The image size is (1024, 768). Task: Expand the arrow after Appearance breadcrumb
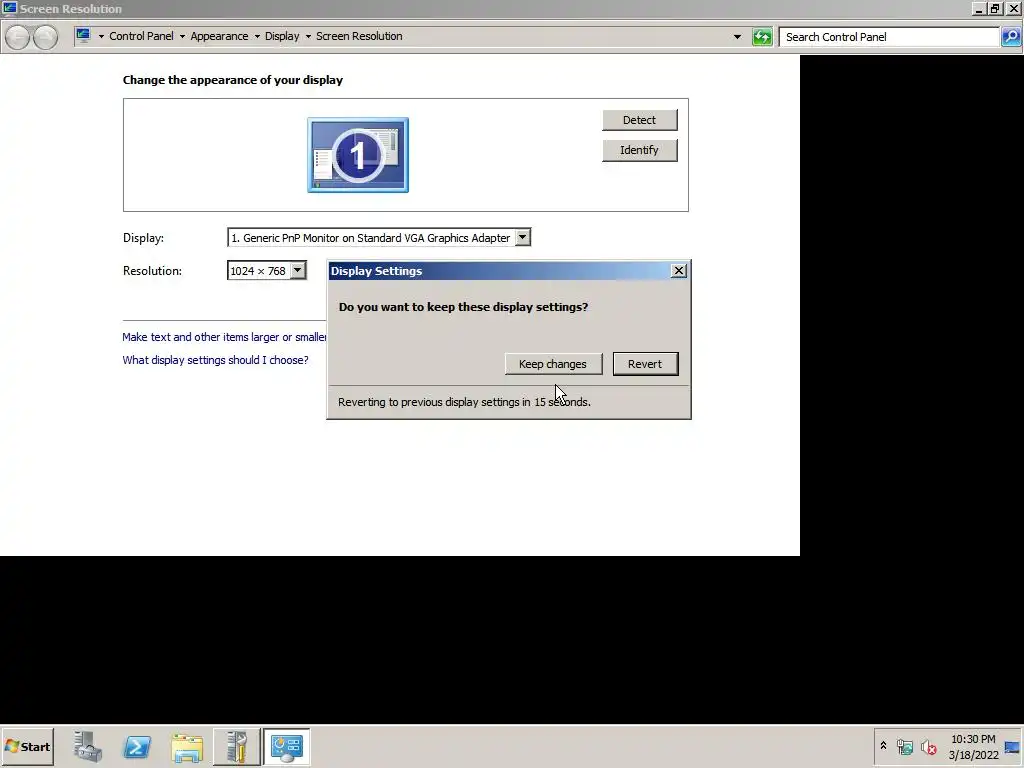(257, 37)
